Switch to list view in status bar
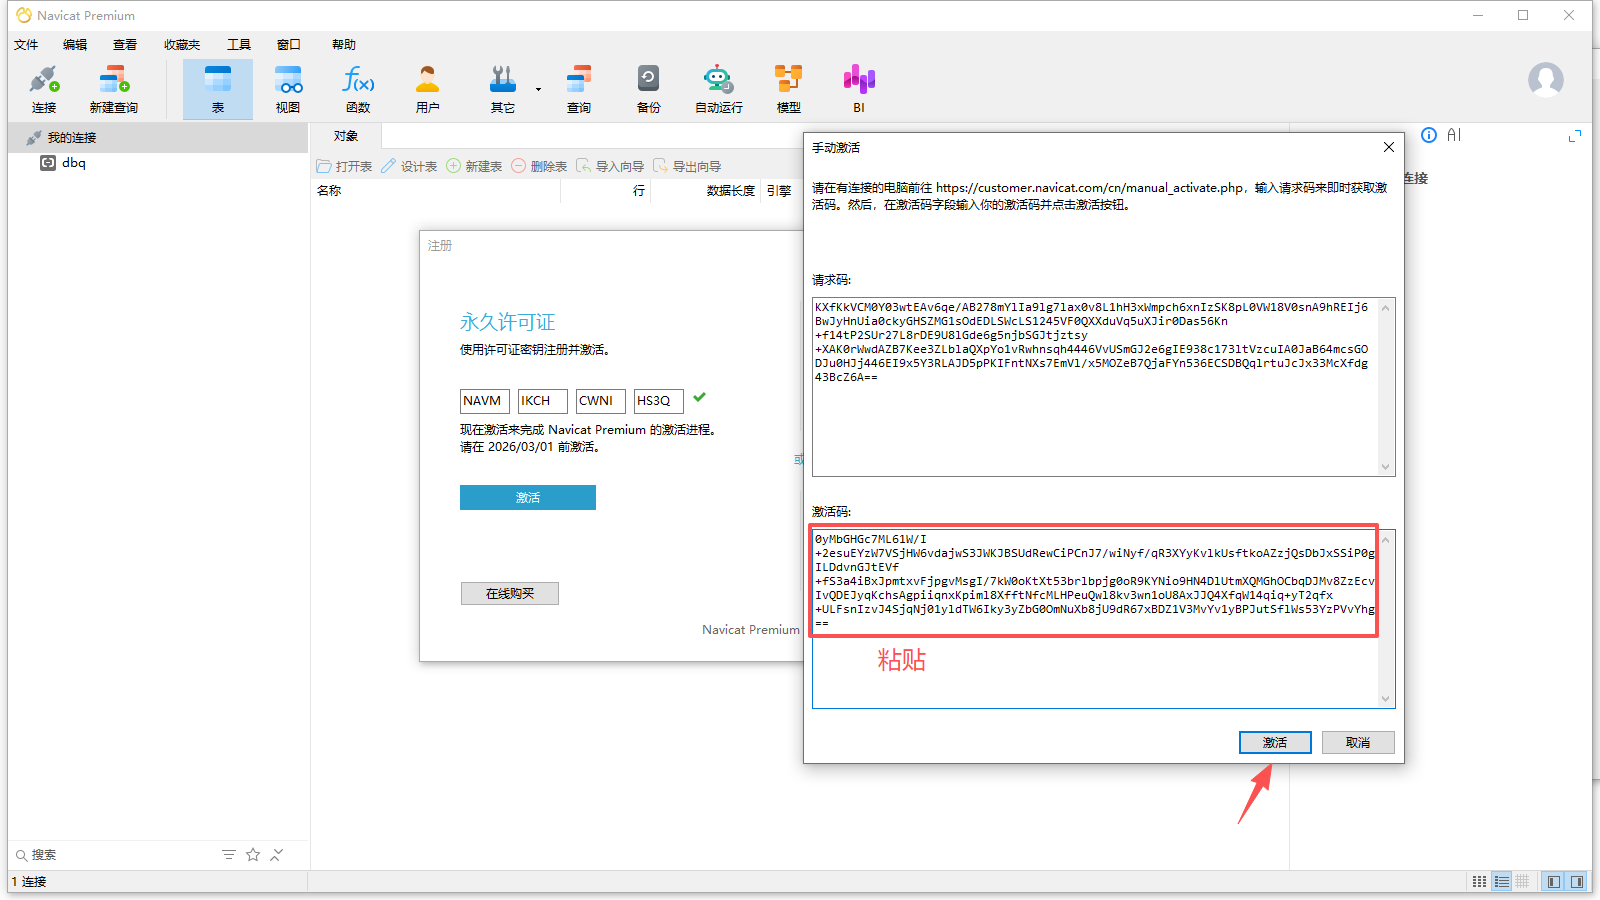Image resolution: width=1600 pixels, height=900 pixels. [1501, 881]
